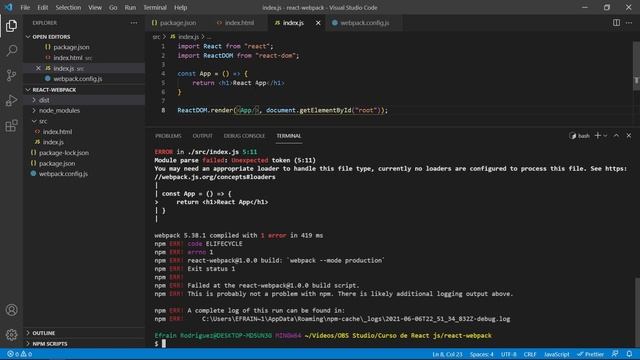Click the VS Code logo icon
640x360 pixels.
pyautogui.click(x=8, y=7)
